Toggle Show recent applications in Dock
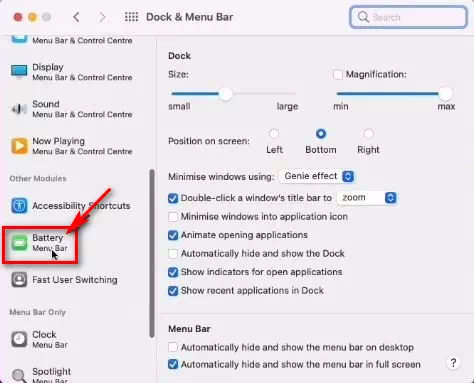474x383 pixels. click(173, 291)
